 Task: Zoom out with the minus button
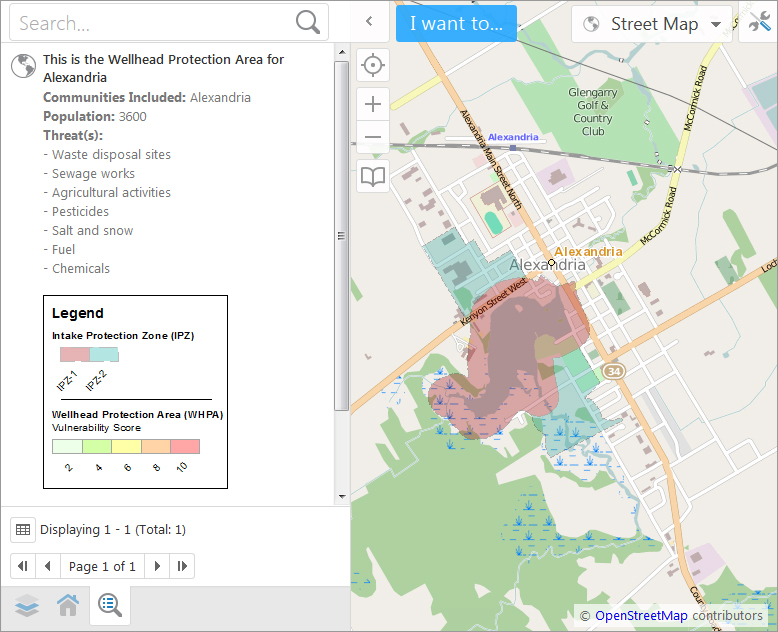[x=373, y=138]
